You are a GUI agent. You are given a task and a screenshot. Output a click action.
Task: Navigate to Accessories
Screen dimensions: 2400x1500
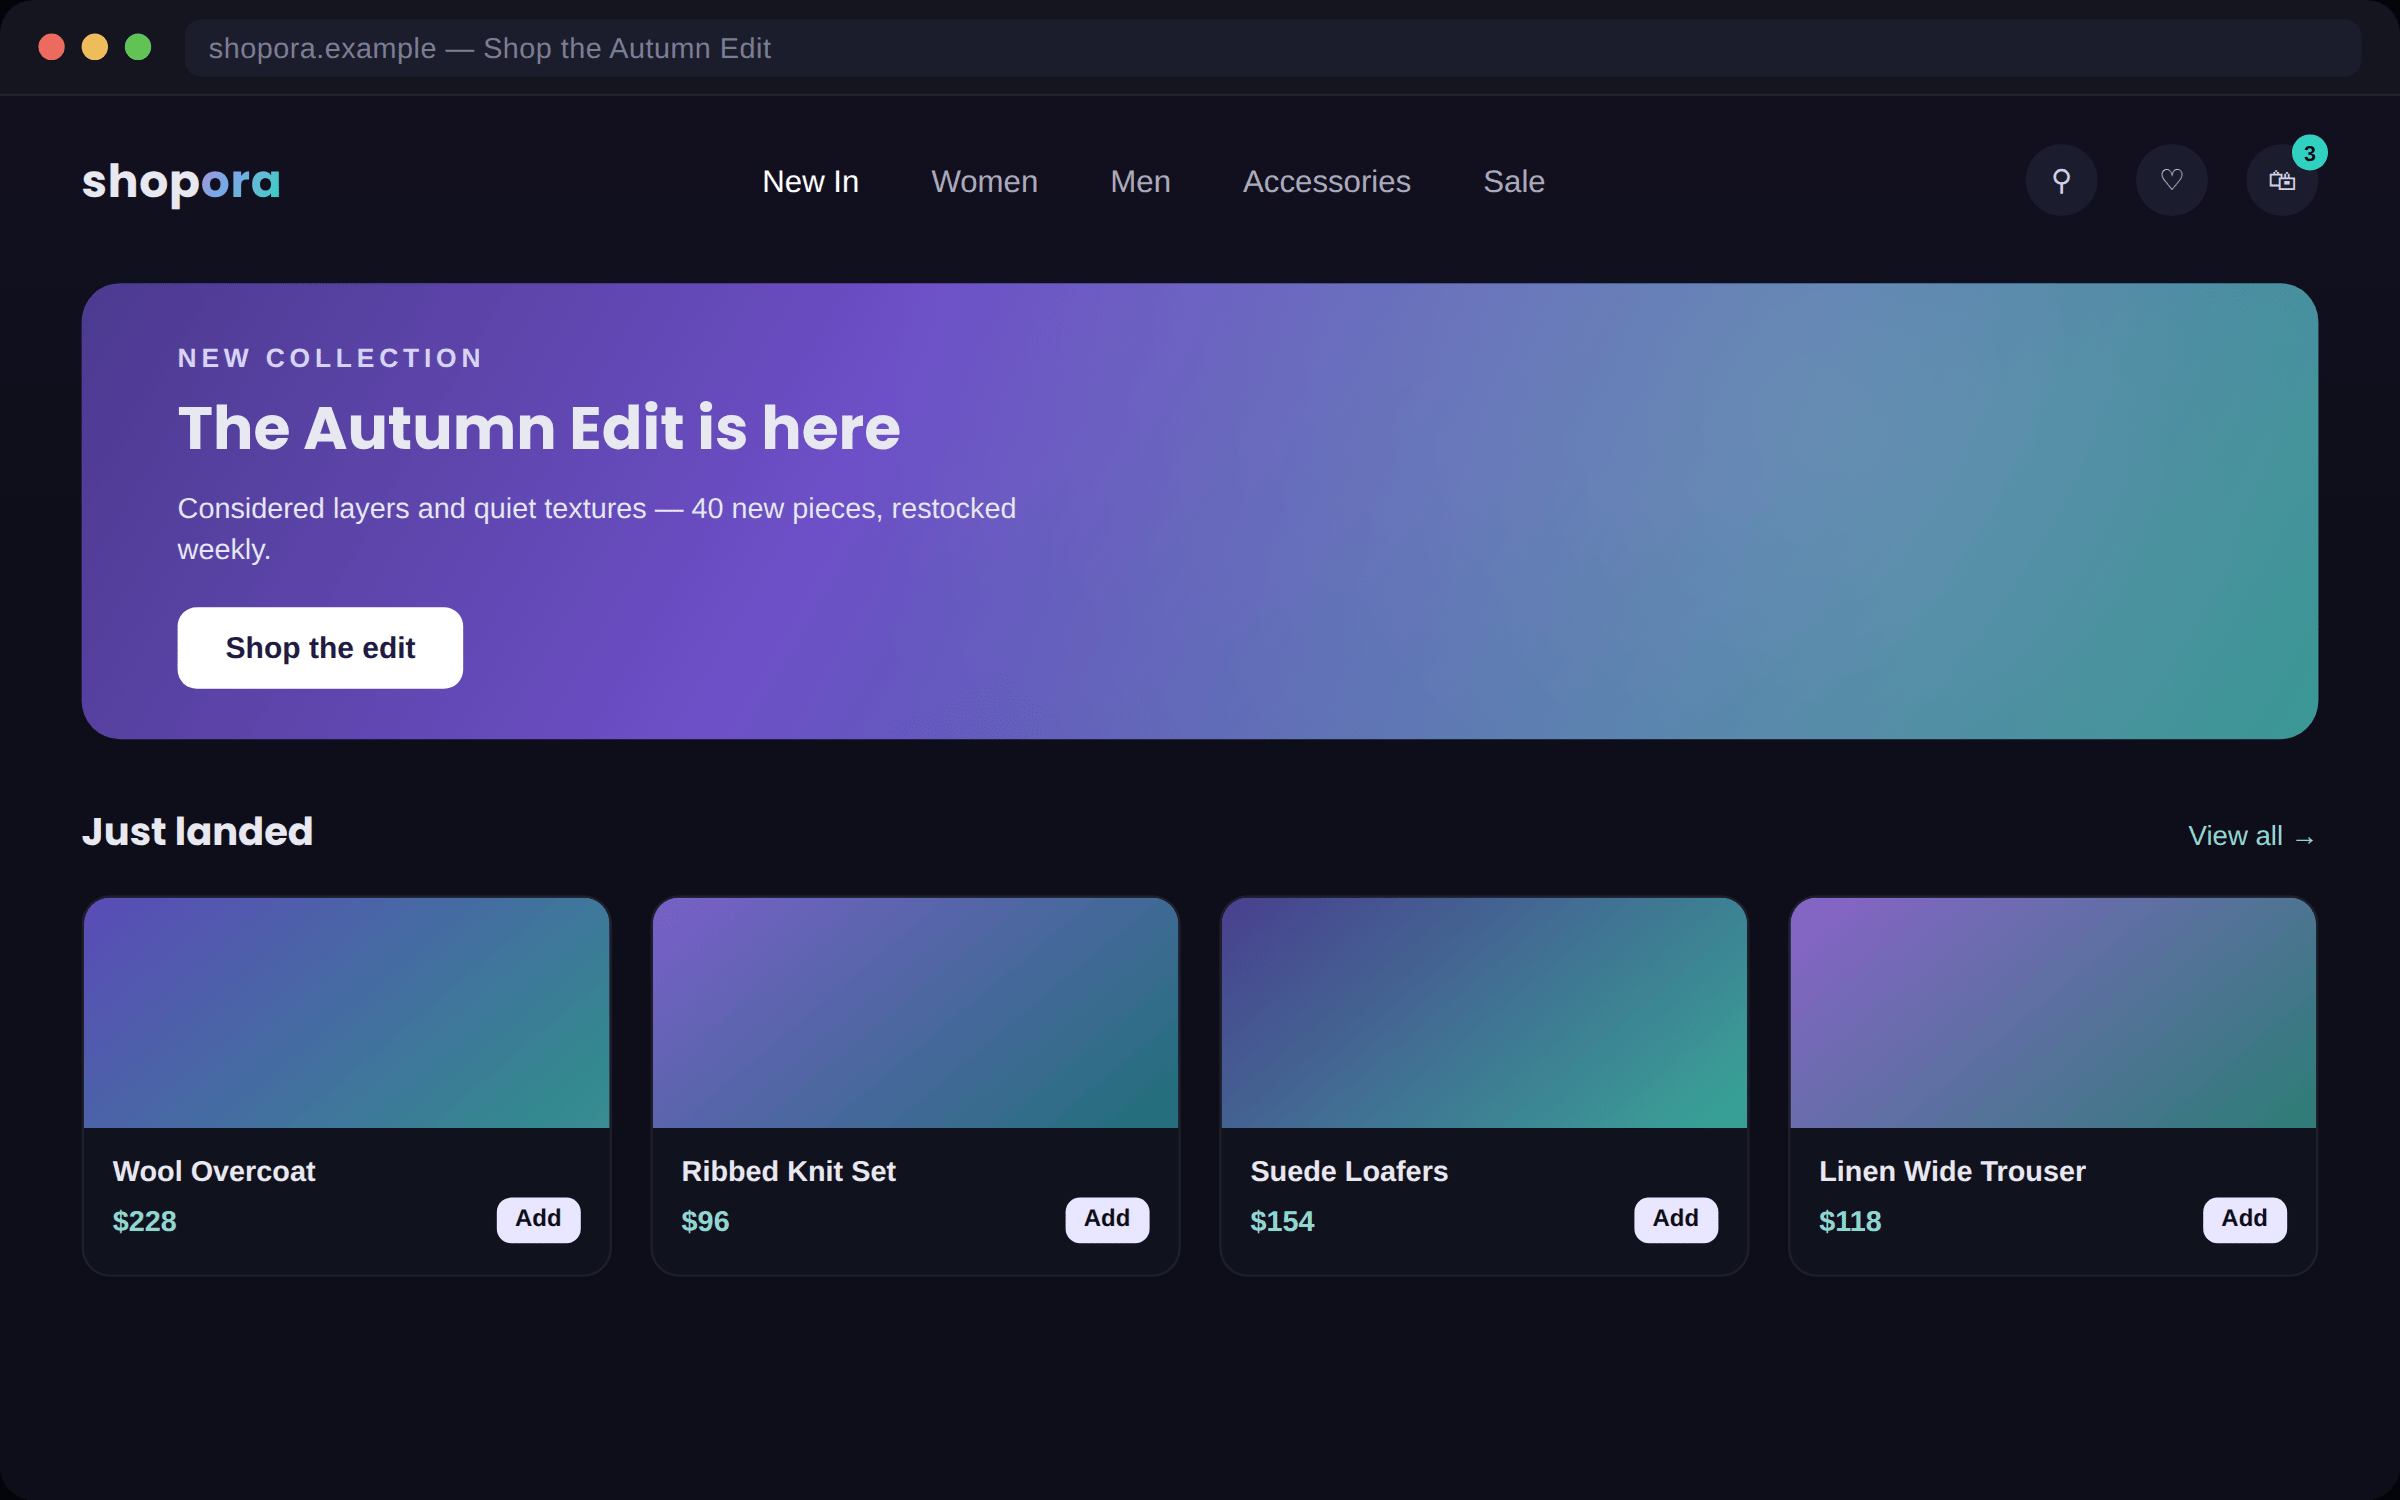click(1326, 181)
